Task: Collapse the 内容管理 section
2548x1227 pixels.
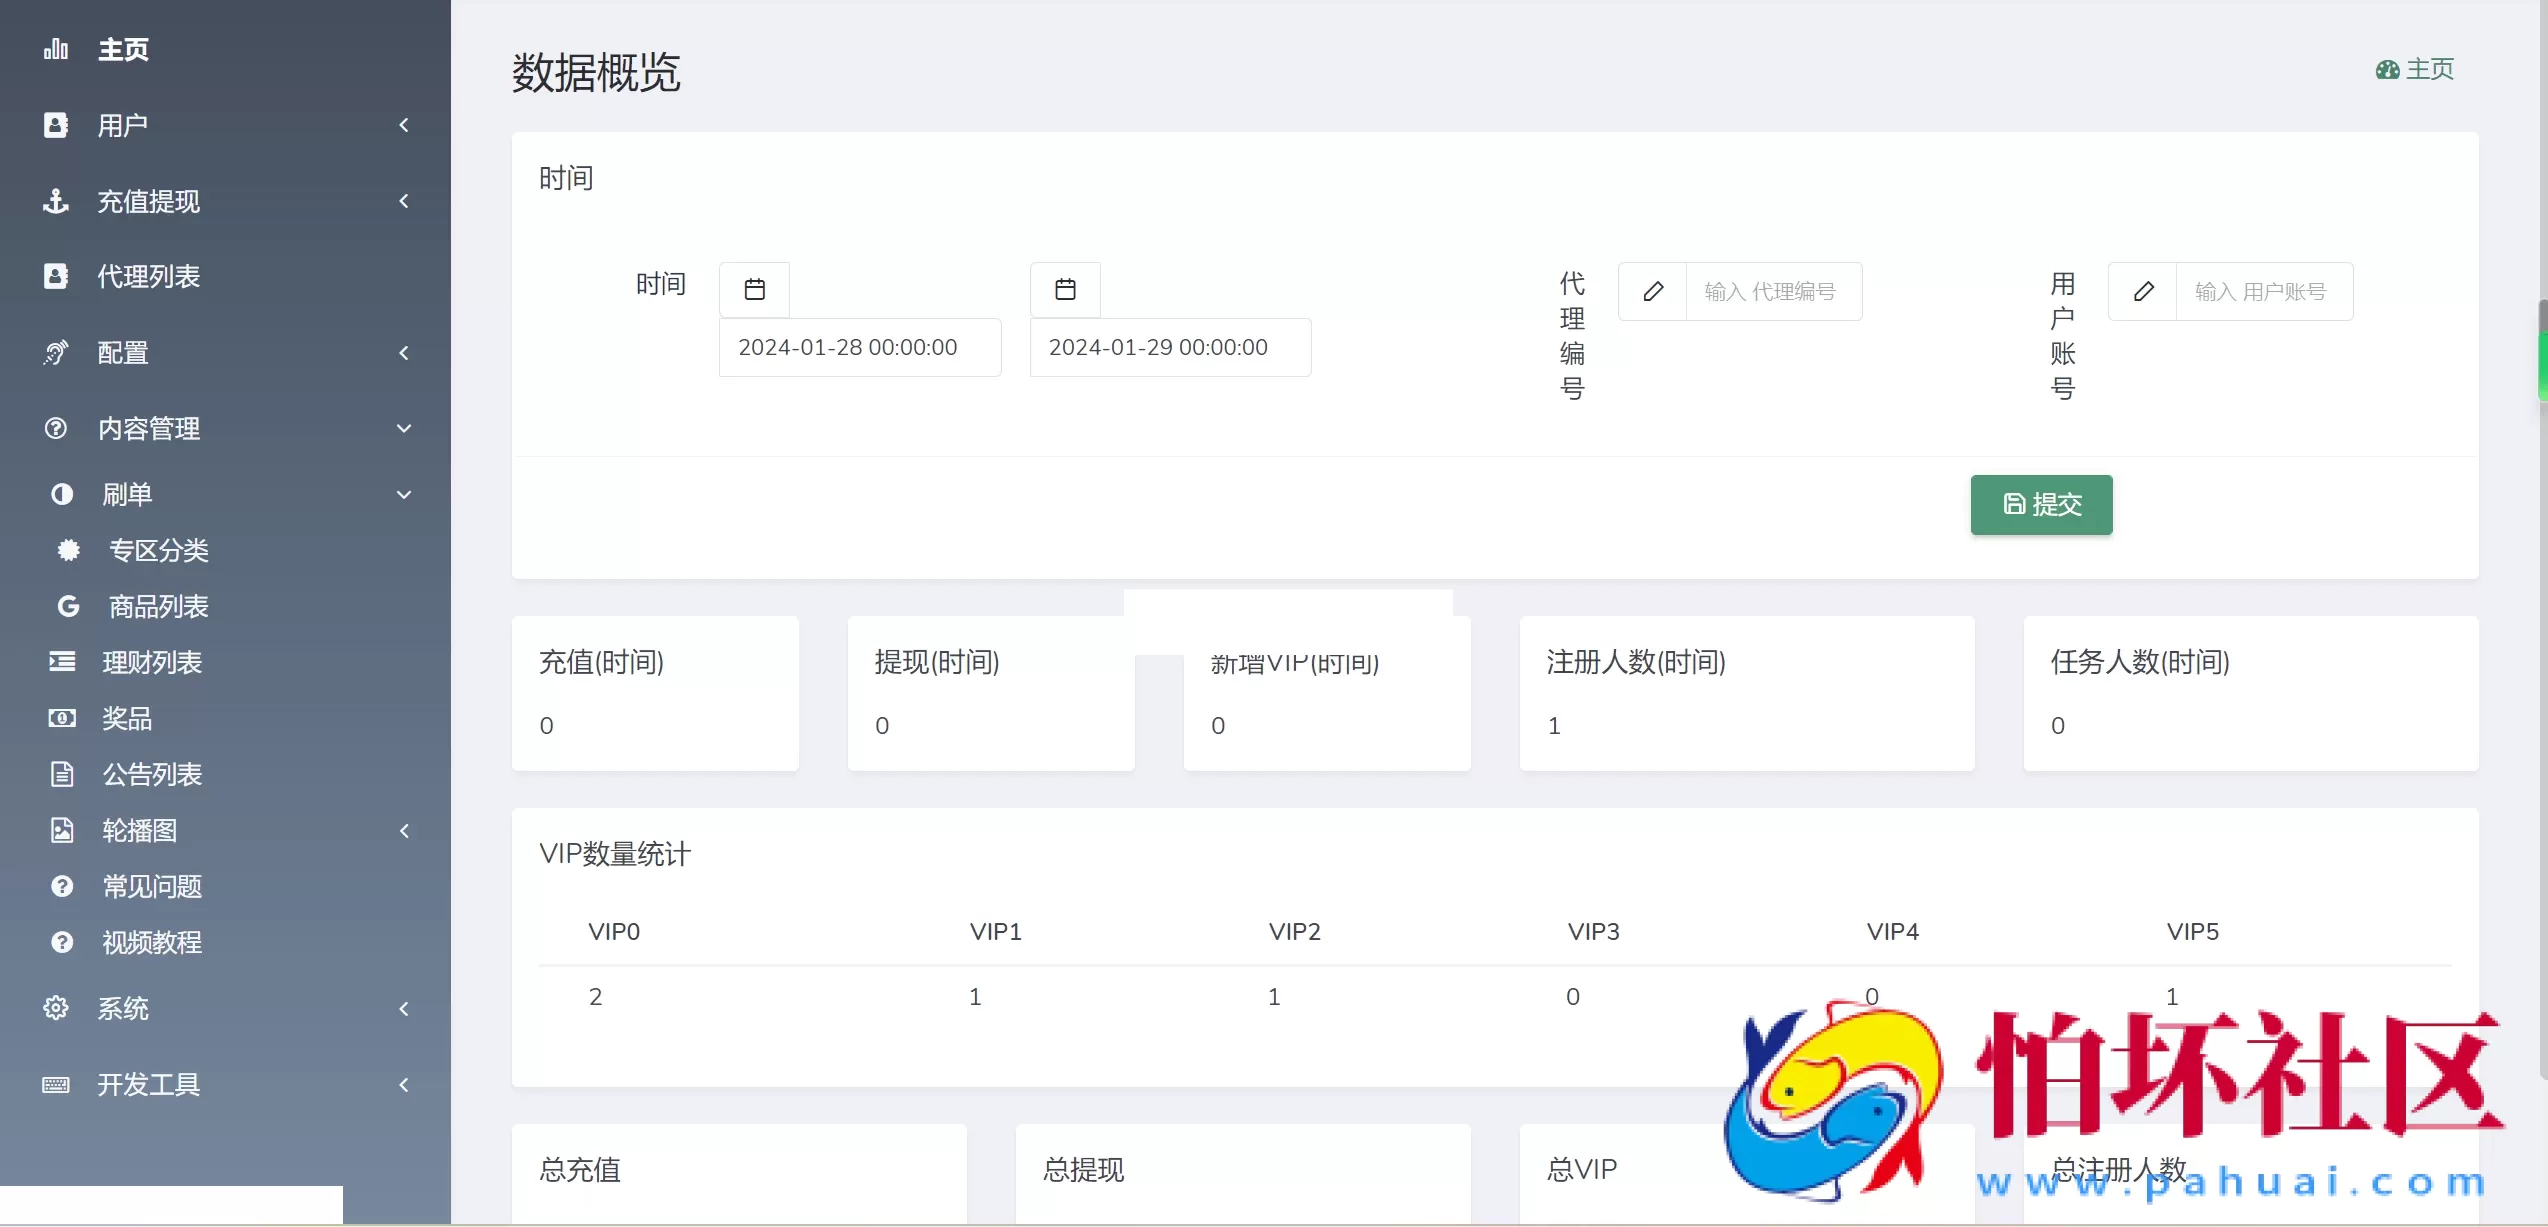Action: point(403,428)
